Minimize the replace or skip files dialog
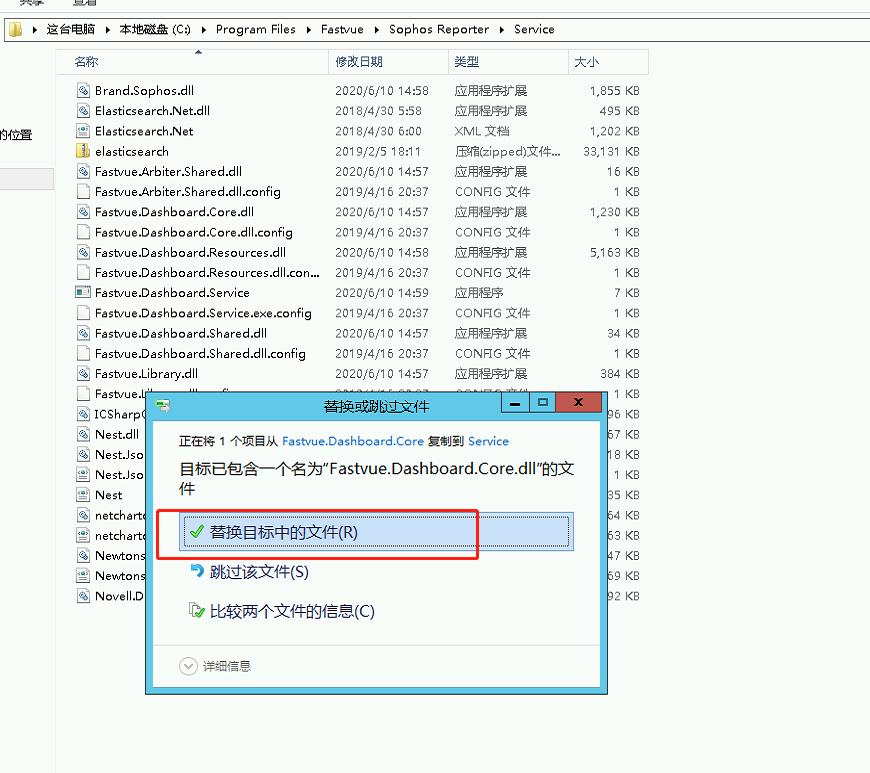 [515, 402]
